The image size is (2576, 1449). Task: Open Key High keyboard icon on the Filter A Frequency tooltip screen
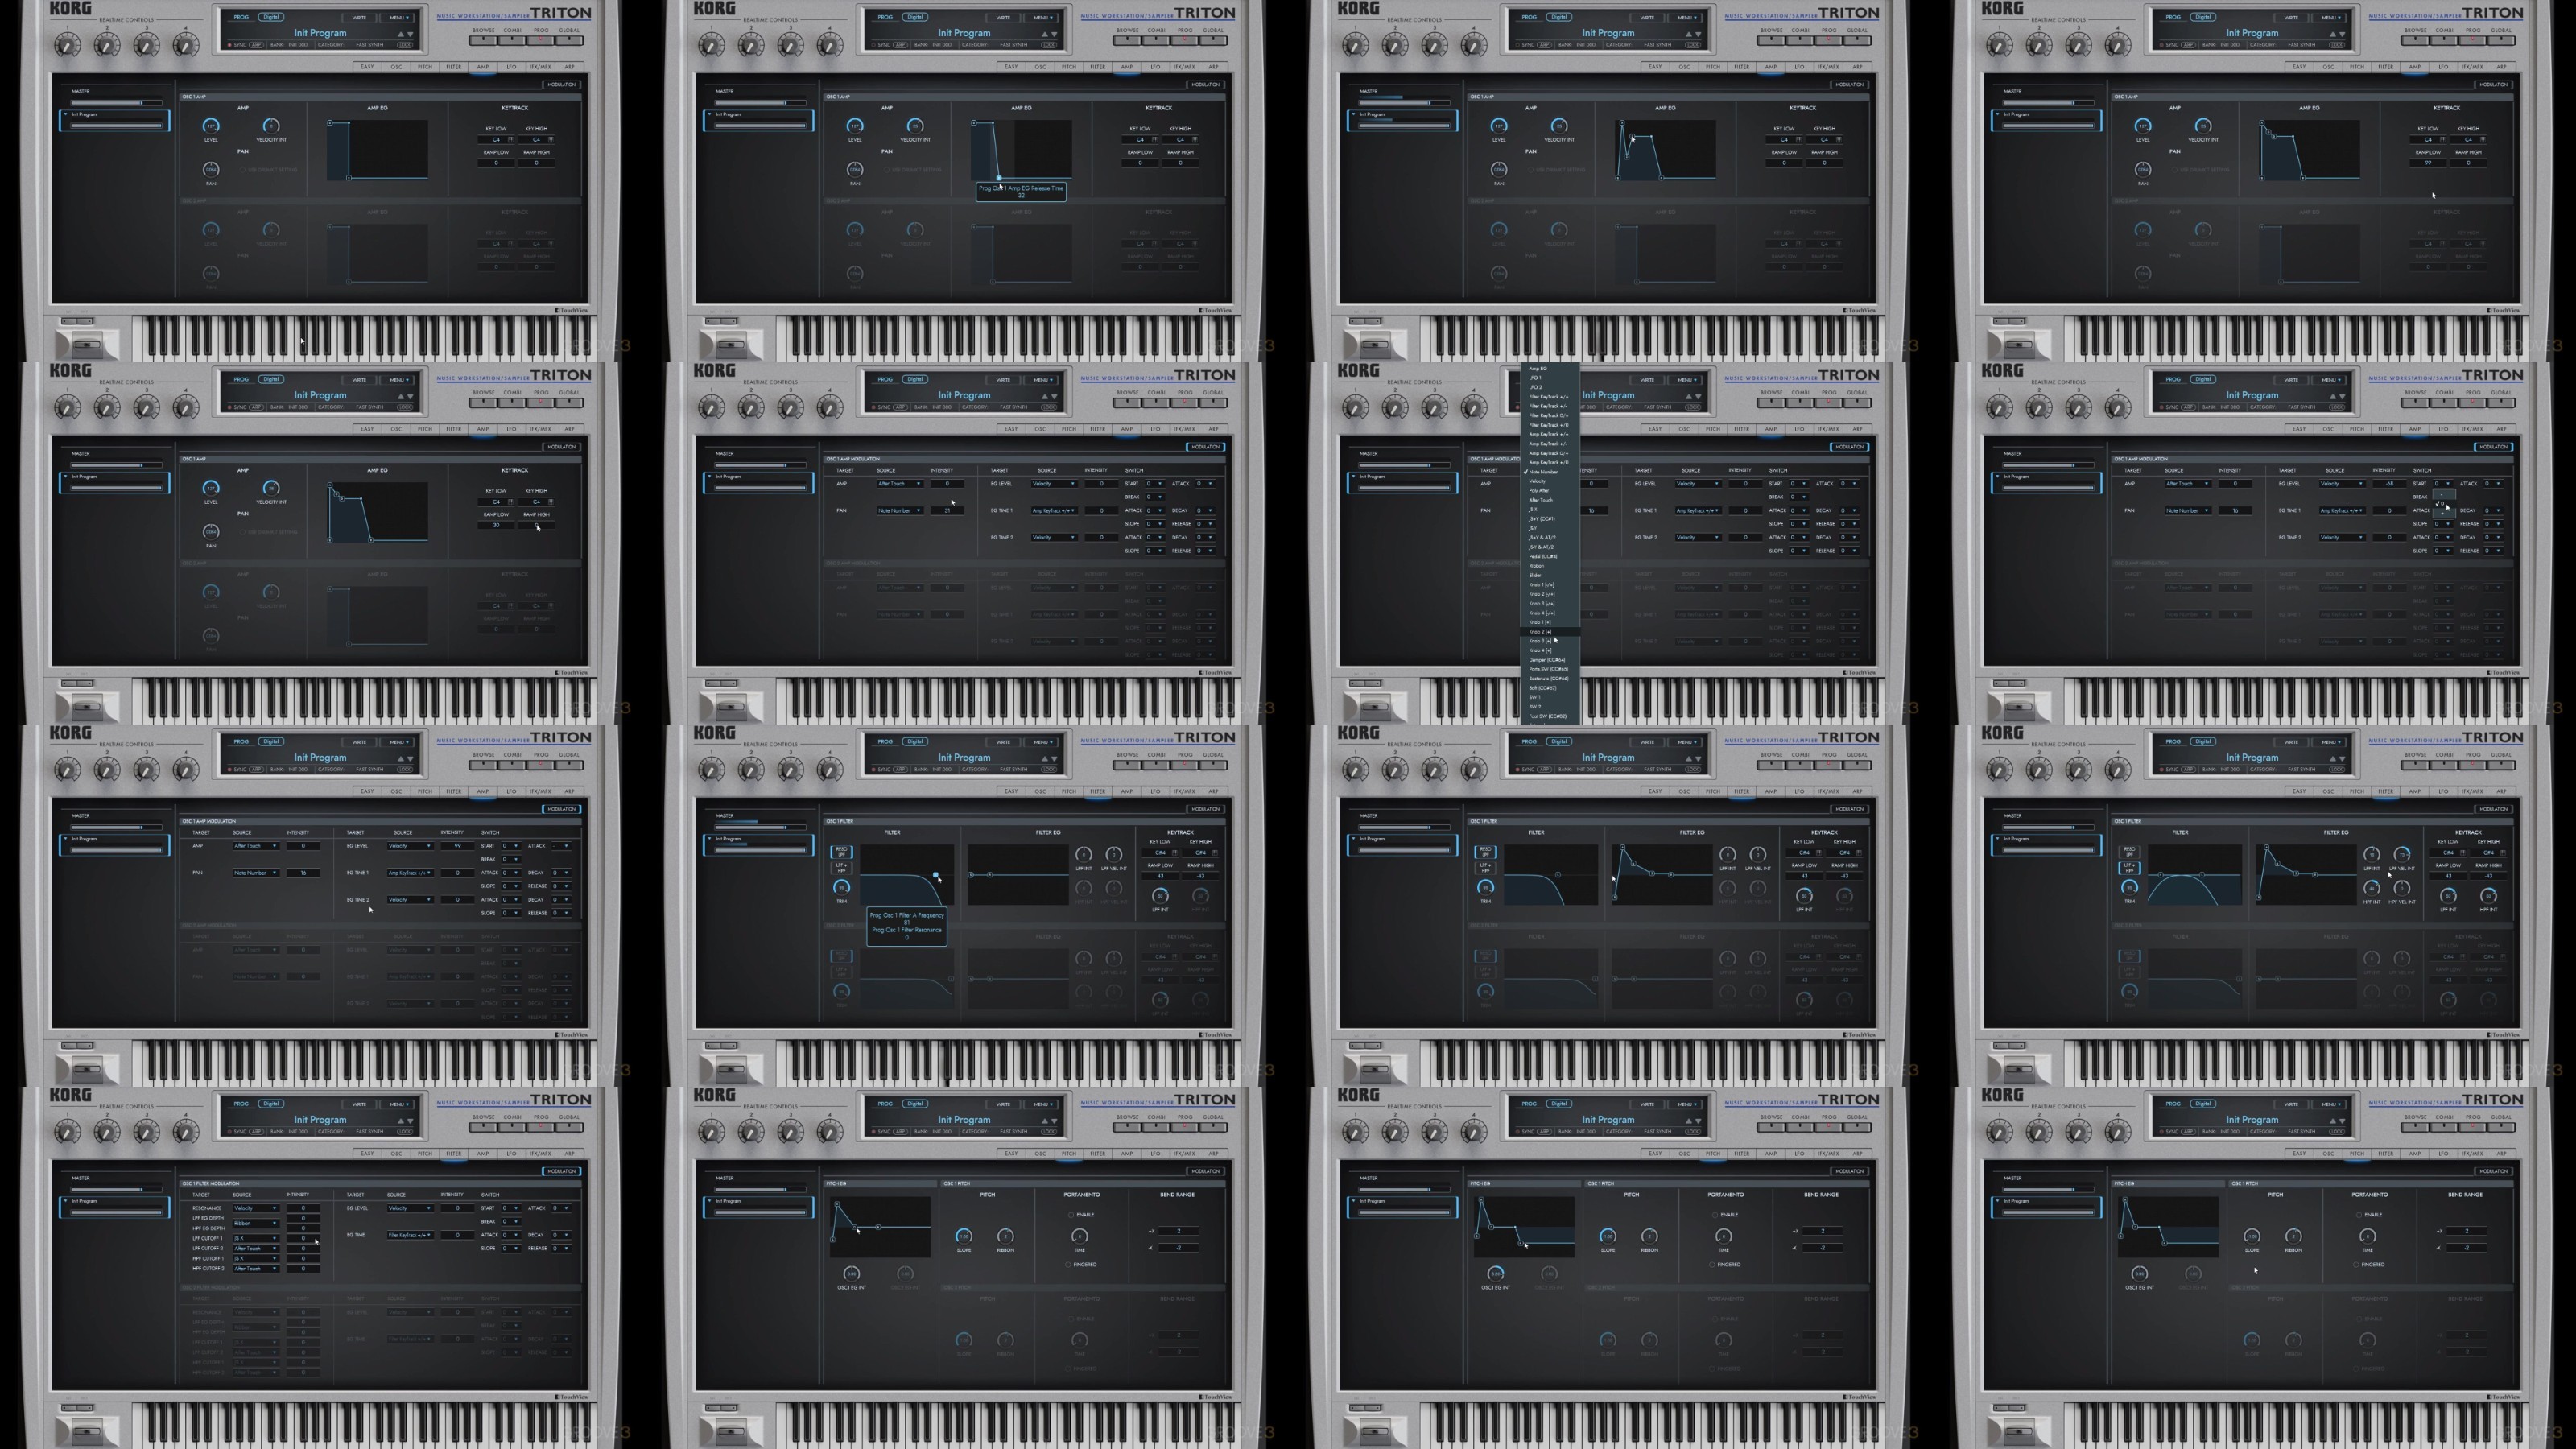pos(1215,853)
